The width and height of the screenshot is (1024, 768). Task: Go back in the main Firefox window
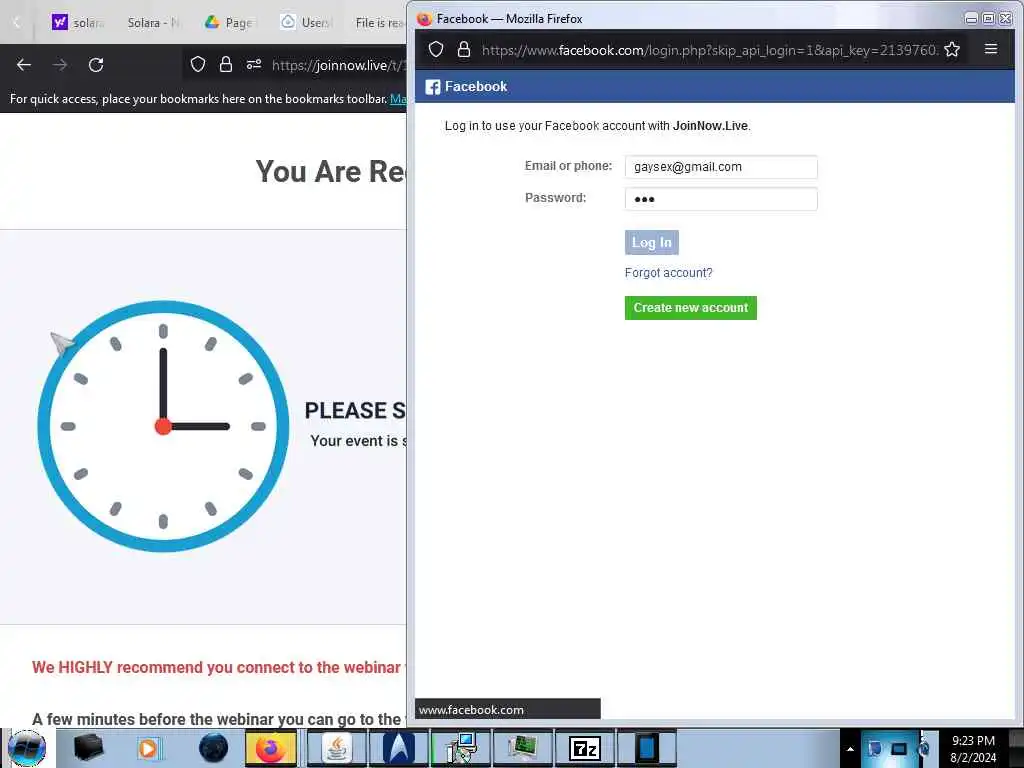(x=24, y=65)
